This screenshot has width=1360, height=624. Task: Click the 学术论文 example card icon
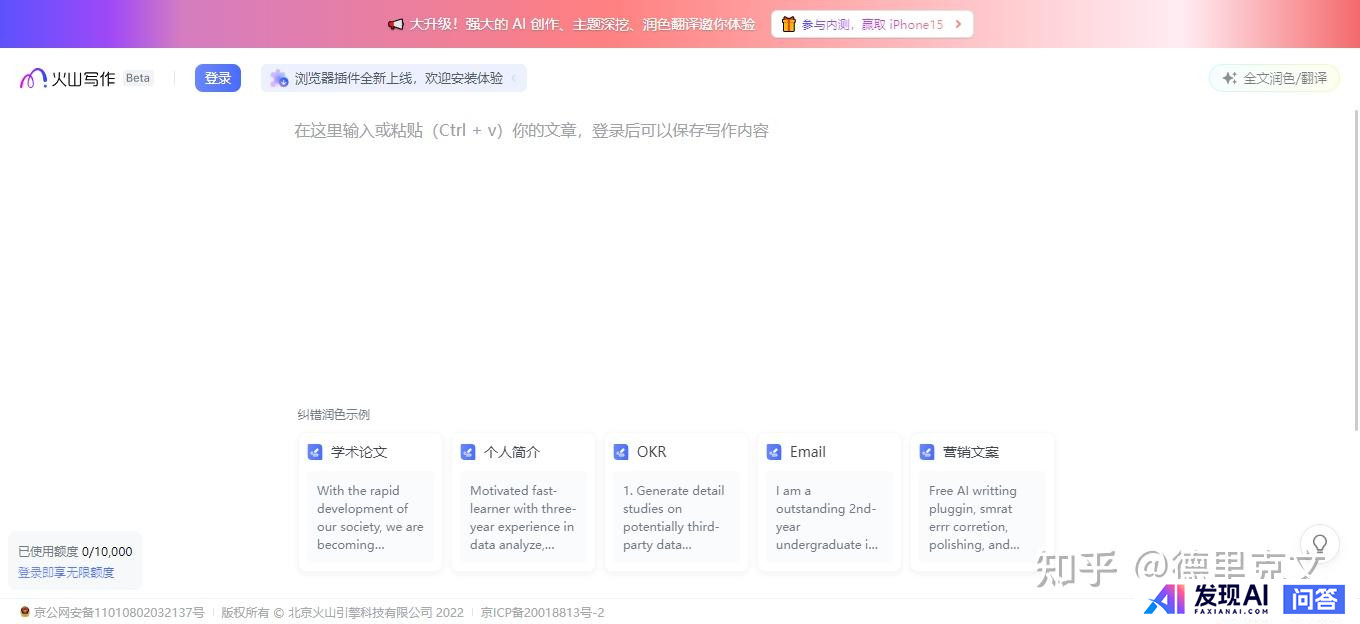tap(315, 452)
